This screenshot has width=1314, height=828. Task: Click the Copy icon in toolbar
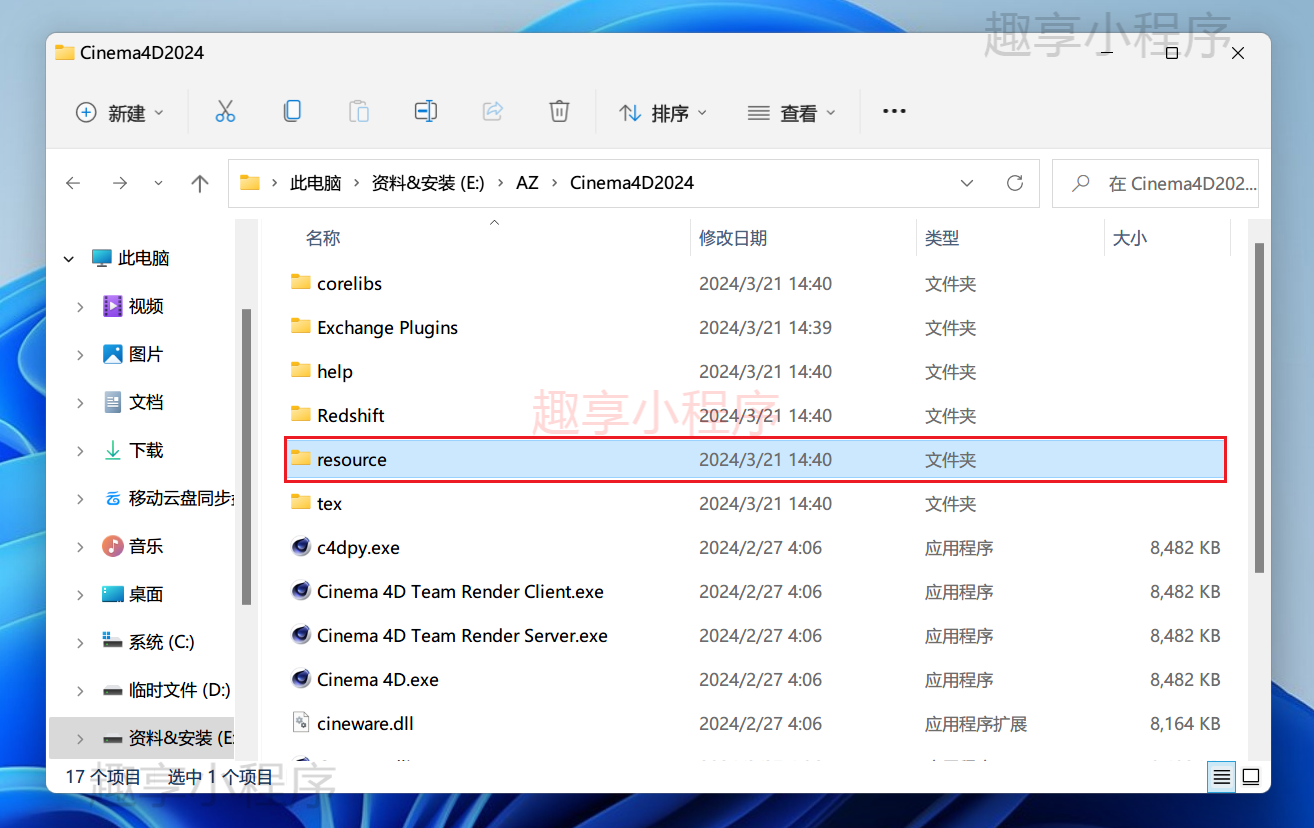click(292, 112)
